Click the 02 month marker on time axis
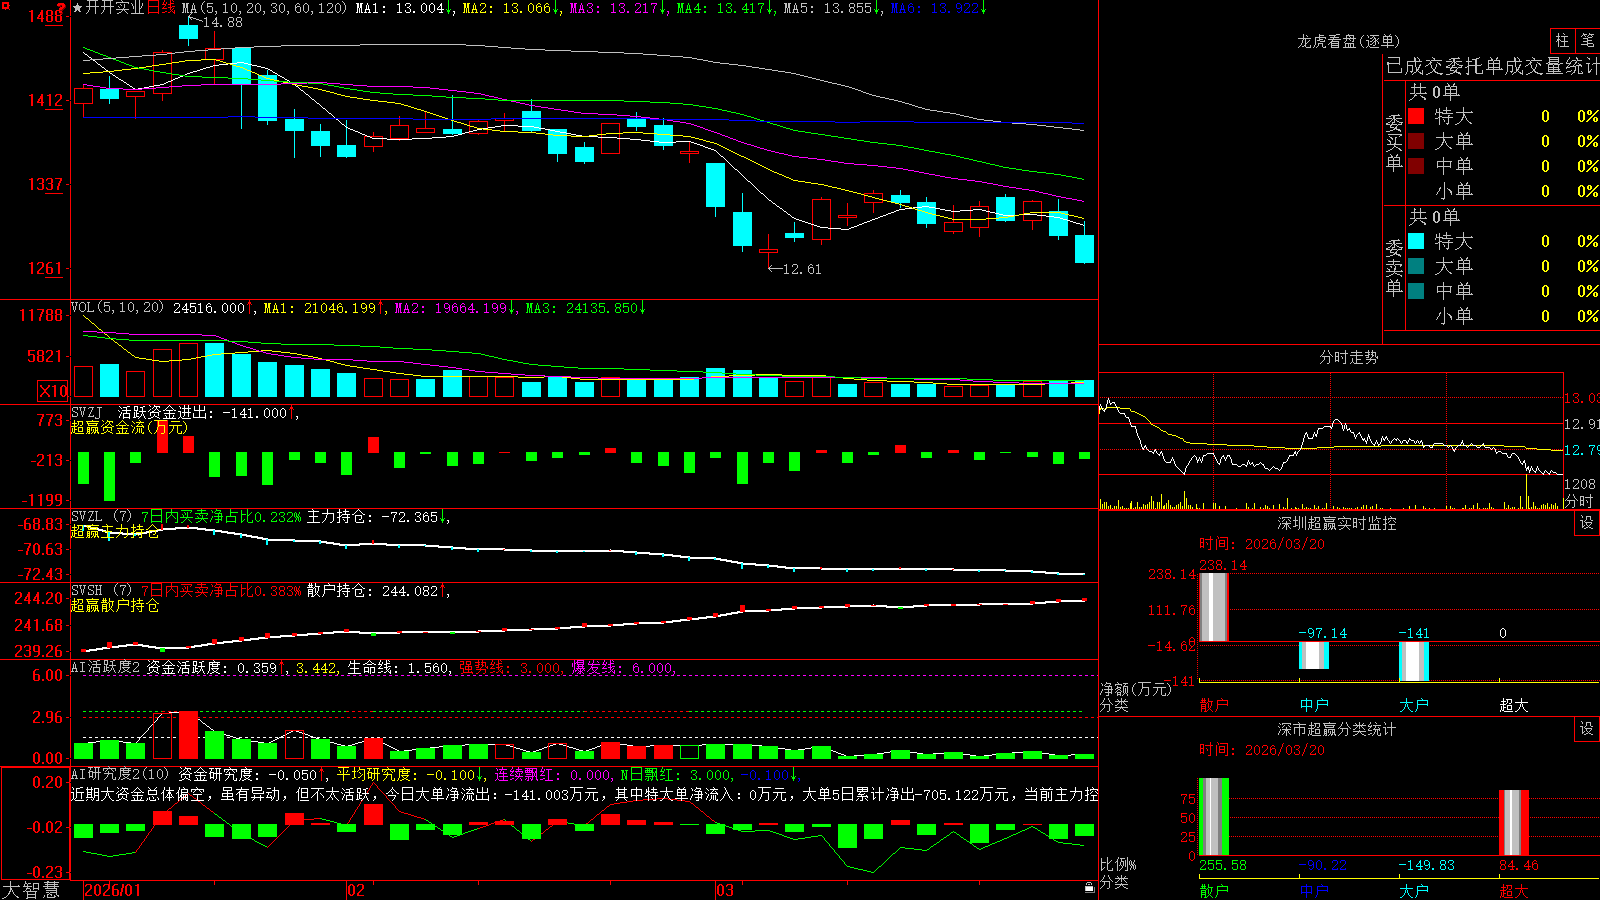This screenshot has width=1600, height=900. [x=356, y=890]
